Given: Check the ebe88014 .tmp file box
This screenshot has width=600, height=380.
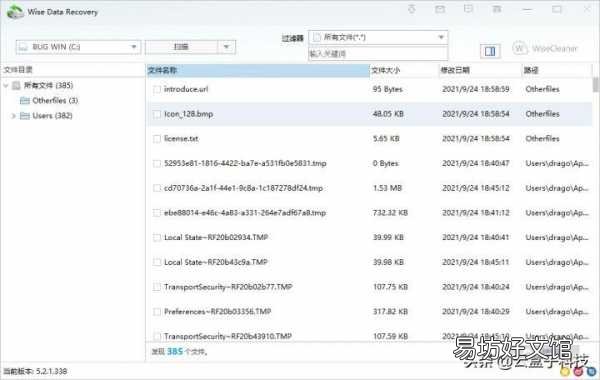Looking at the screenshot, I should coord(157,213).
